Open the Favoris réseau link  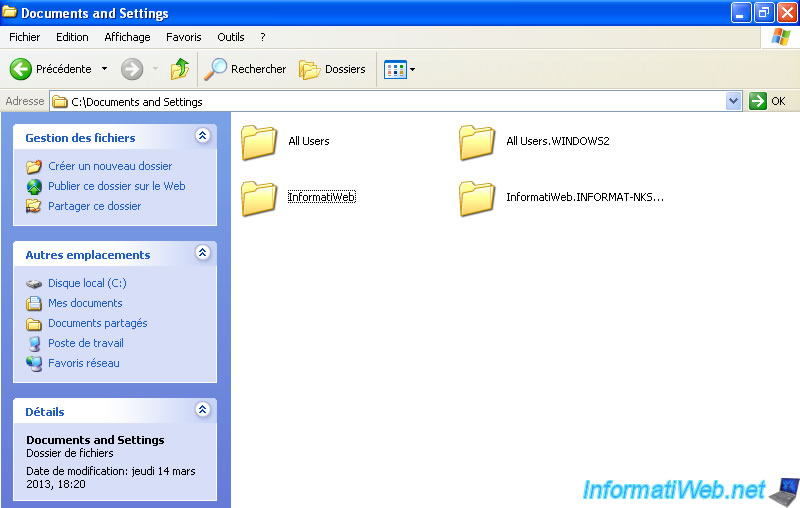click(x=84, y=363)
